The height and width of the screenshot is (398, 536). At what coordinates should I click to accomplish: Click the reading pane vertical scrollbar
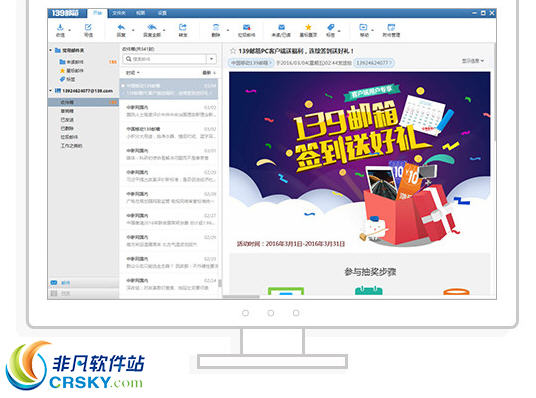[494, 92]
